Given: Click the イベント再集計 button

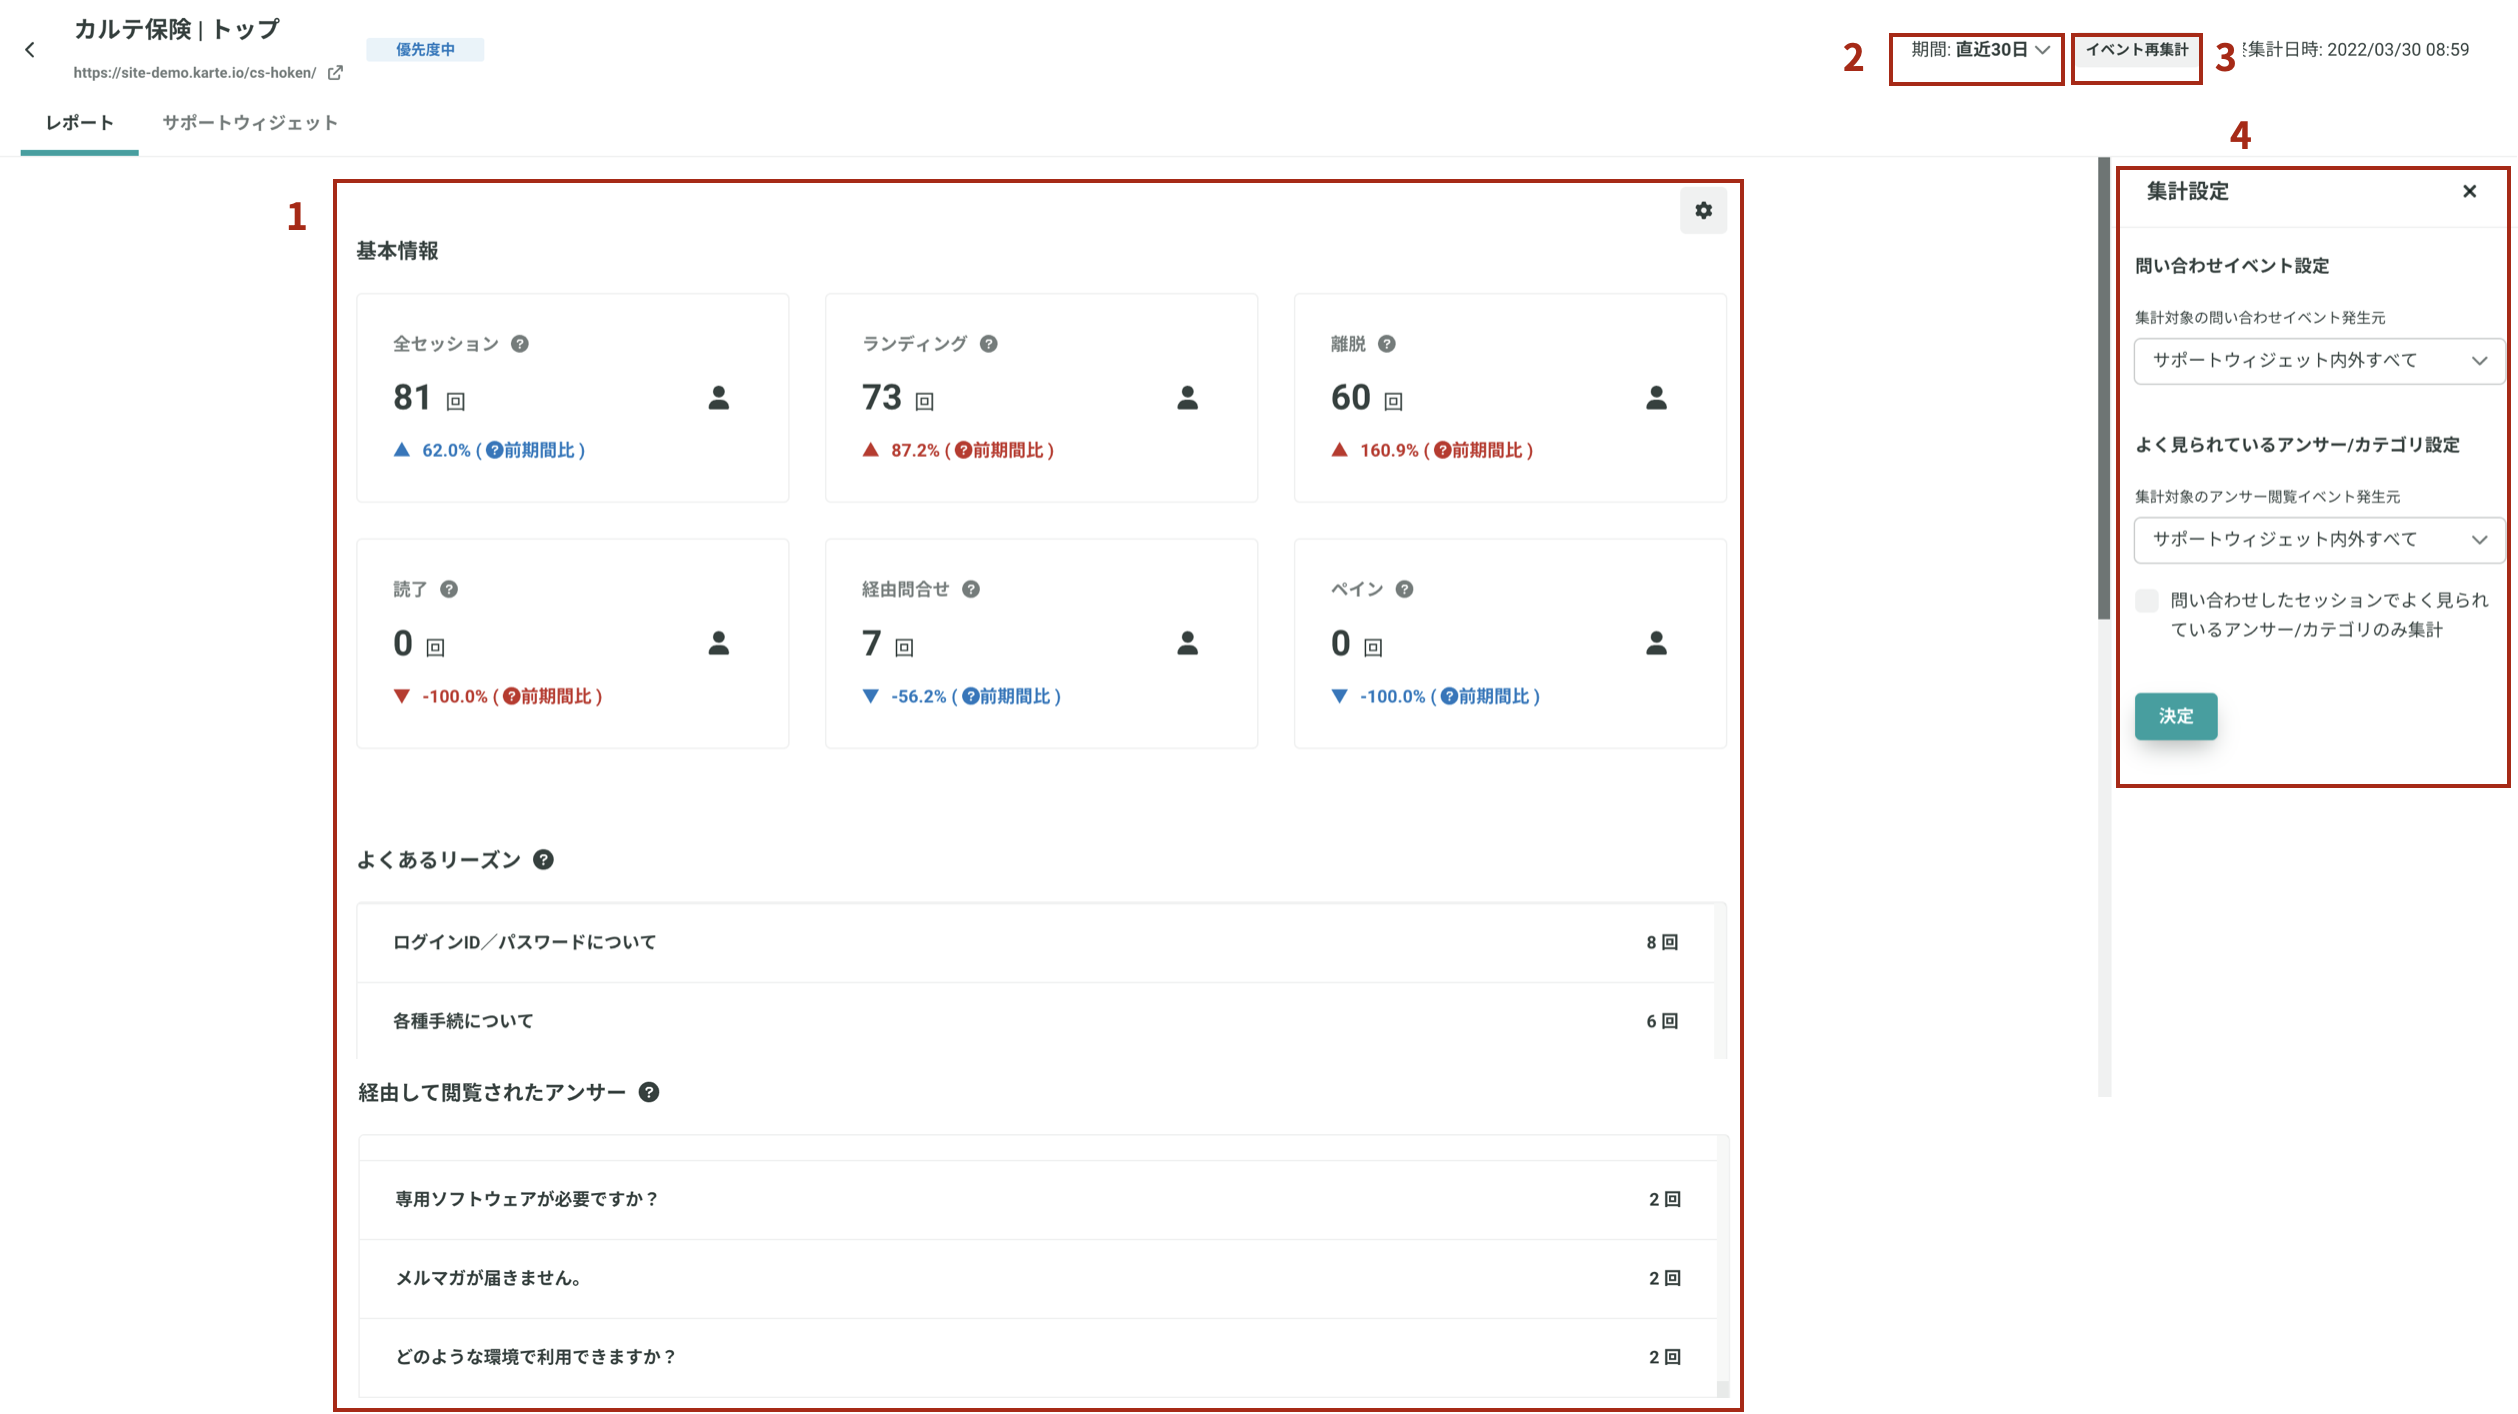Looking at the screenshot, I should (2136, 50).
